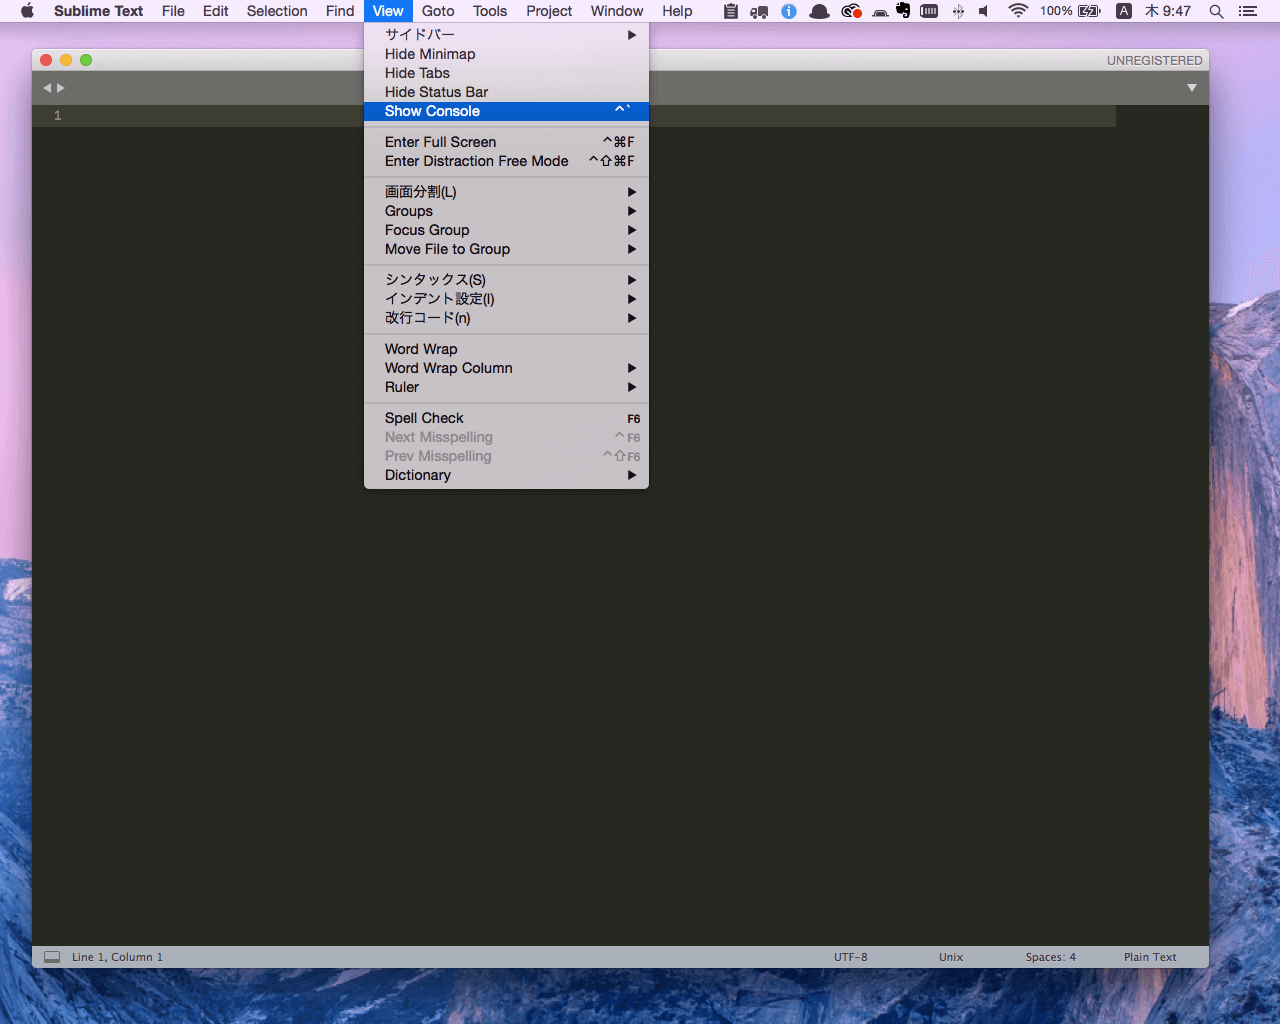Screen dimensions: 1280x1024
Task: Select Show Console
Action: pos(506,111)
